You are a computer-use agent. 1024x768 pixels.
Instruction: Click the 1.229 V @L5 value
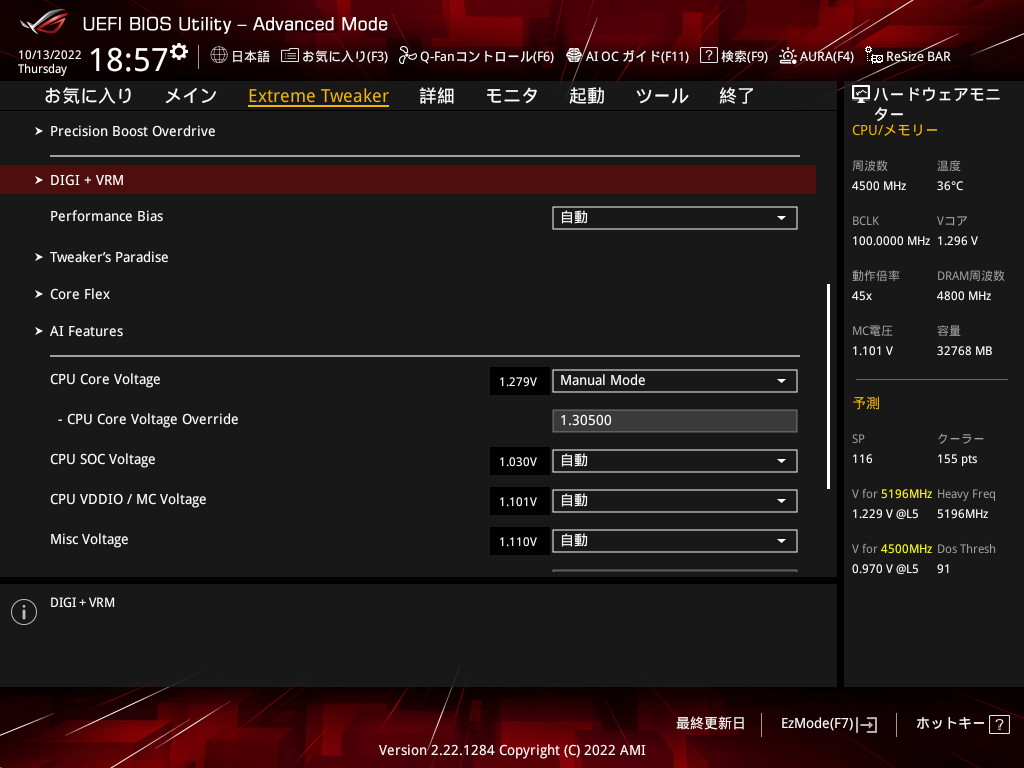point(885,514)
